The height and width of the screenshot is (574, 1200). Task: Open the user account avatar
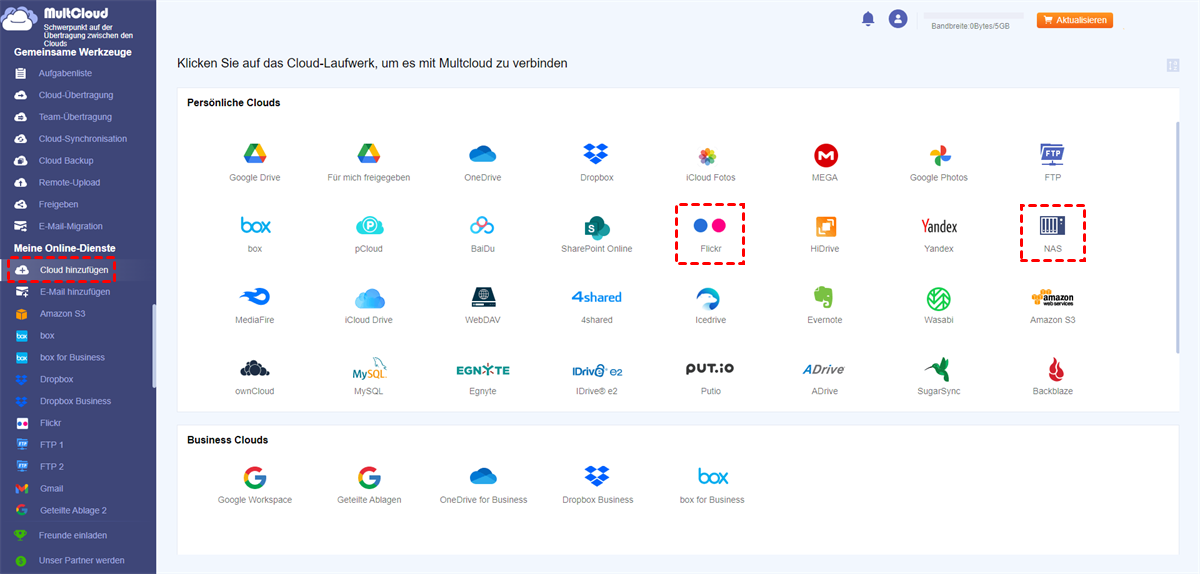coord(898,19)
